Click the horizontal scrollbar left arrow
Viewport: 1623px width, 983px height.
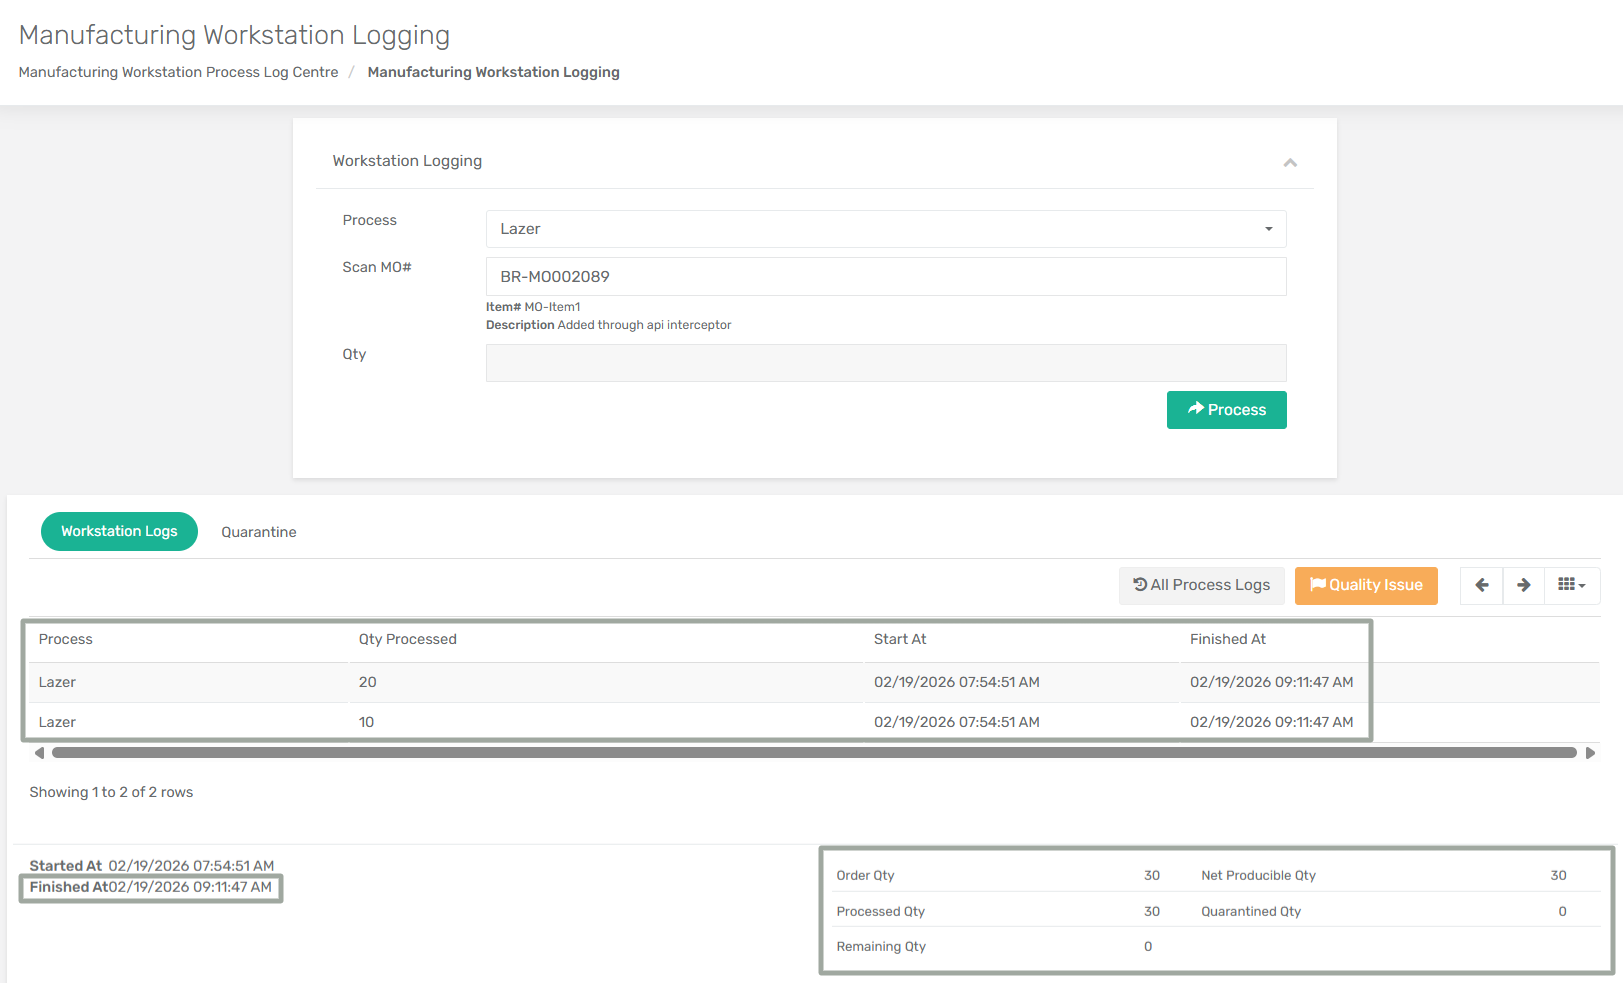[39, 753]
